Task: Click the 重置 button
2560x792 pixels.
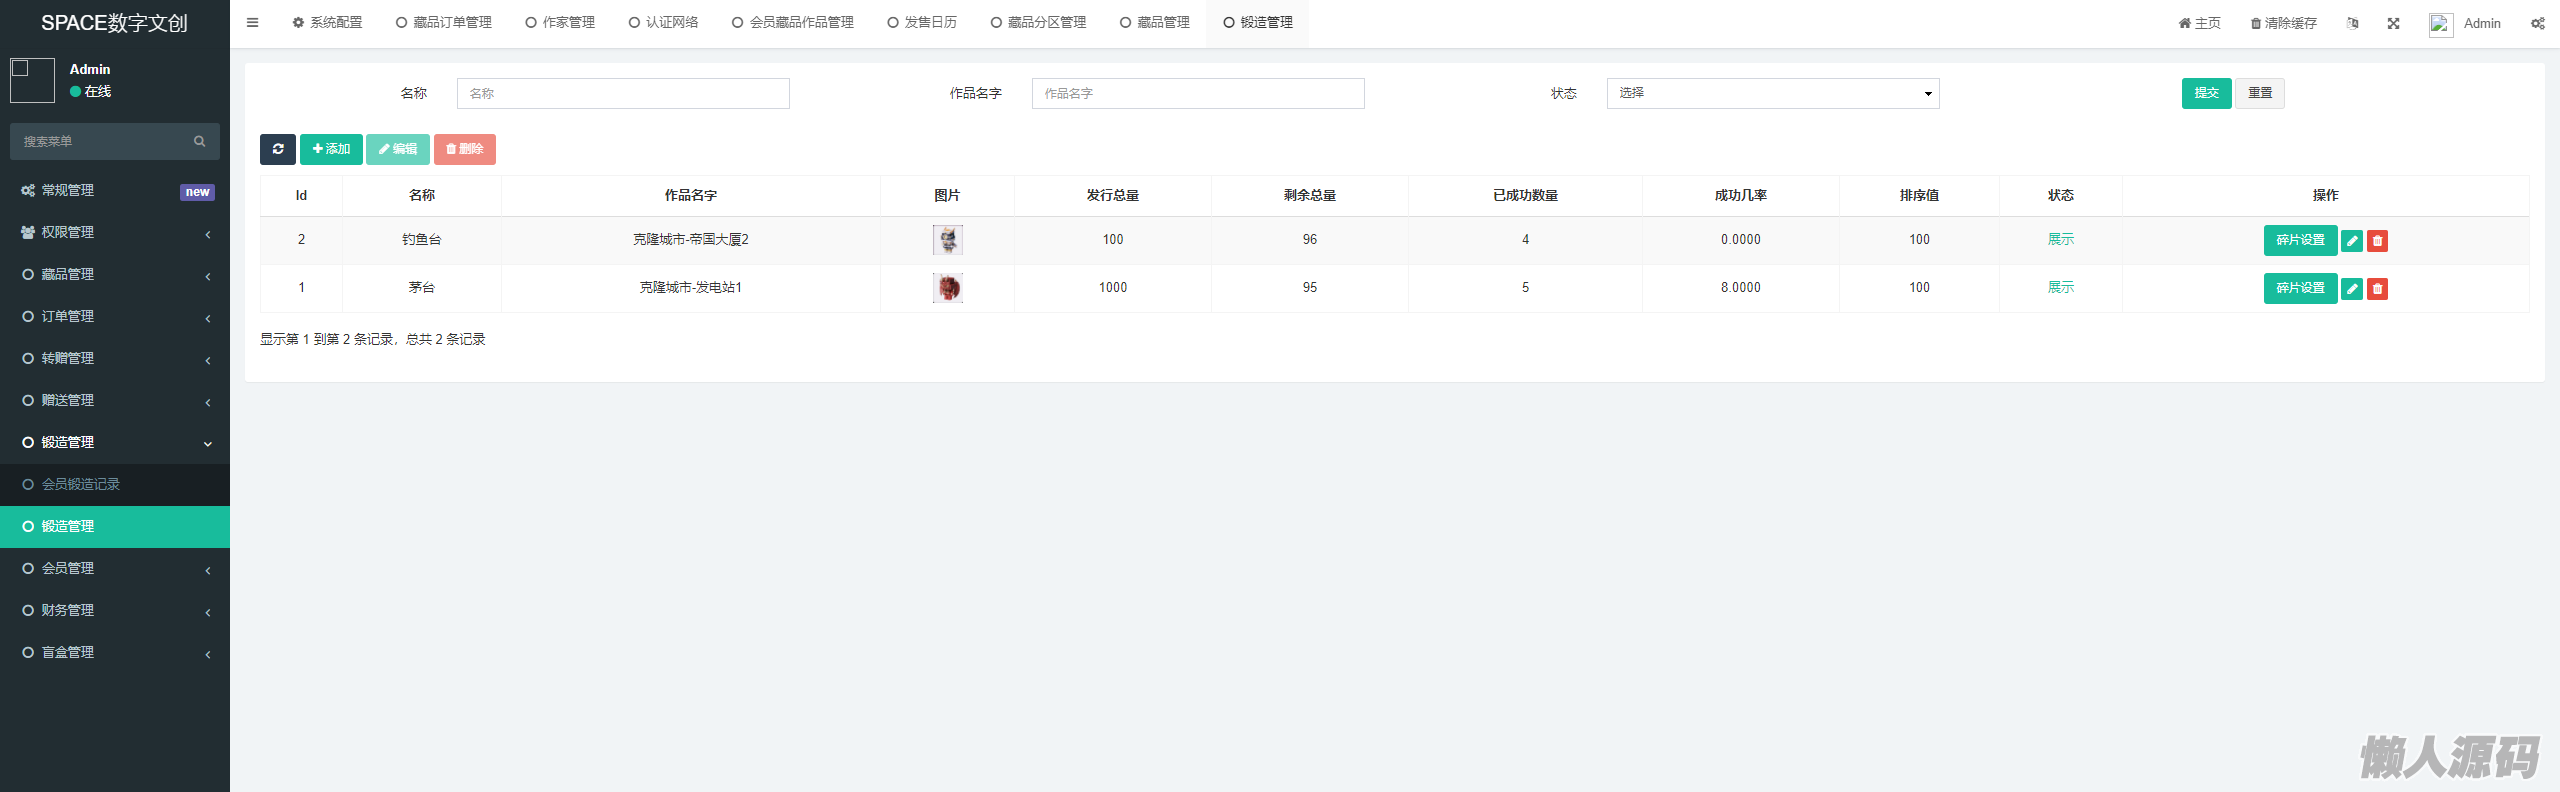Action: pyautogui.click(x=2260, y=93)
